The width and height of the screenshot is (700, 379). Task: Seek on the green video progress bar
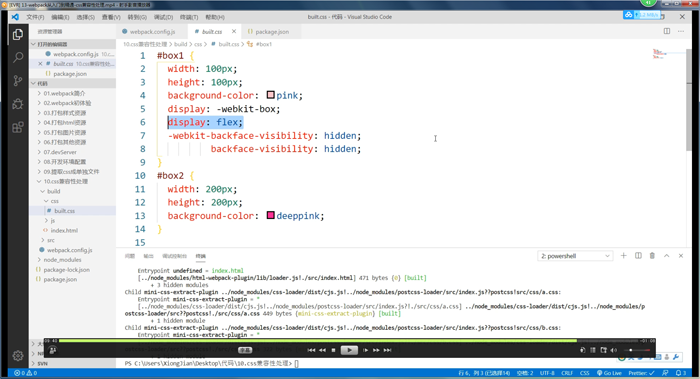point(318,341)
